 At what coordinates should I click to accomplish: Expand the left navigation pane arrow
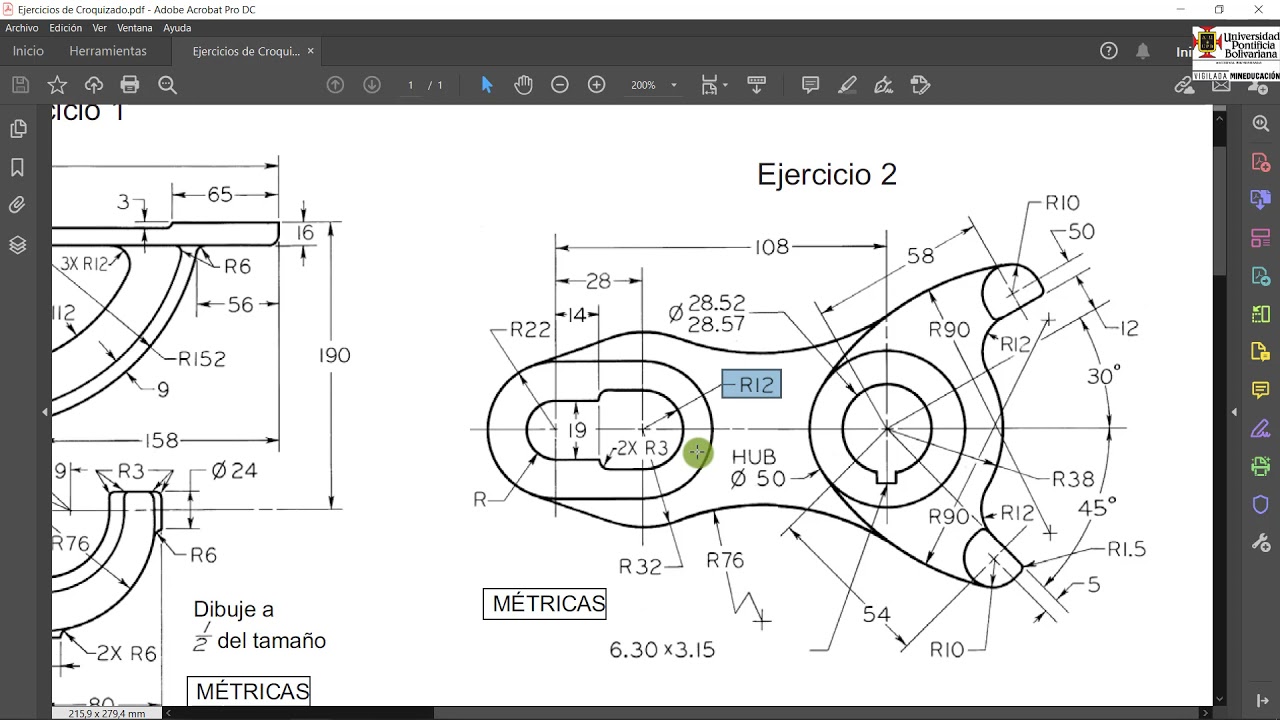[44, 412]
